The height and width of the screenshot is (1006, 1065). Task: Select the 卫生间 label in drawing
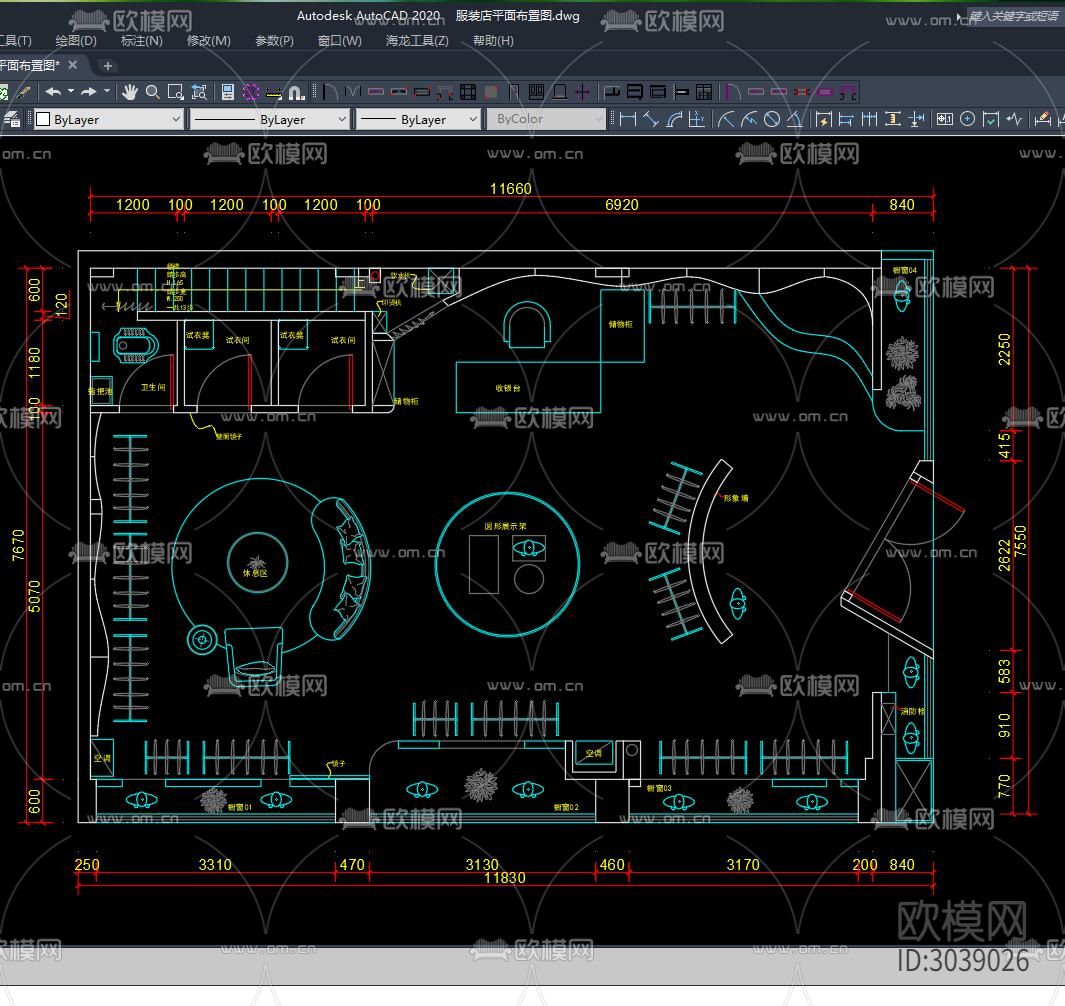pyautogui.click(x=153, y=387)
